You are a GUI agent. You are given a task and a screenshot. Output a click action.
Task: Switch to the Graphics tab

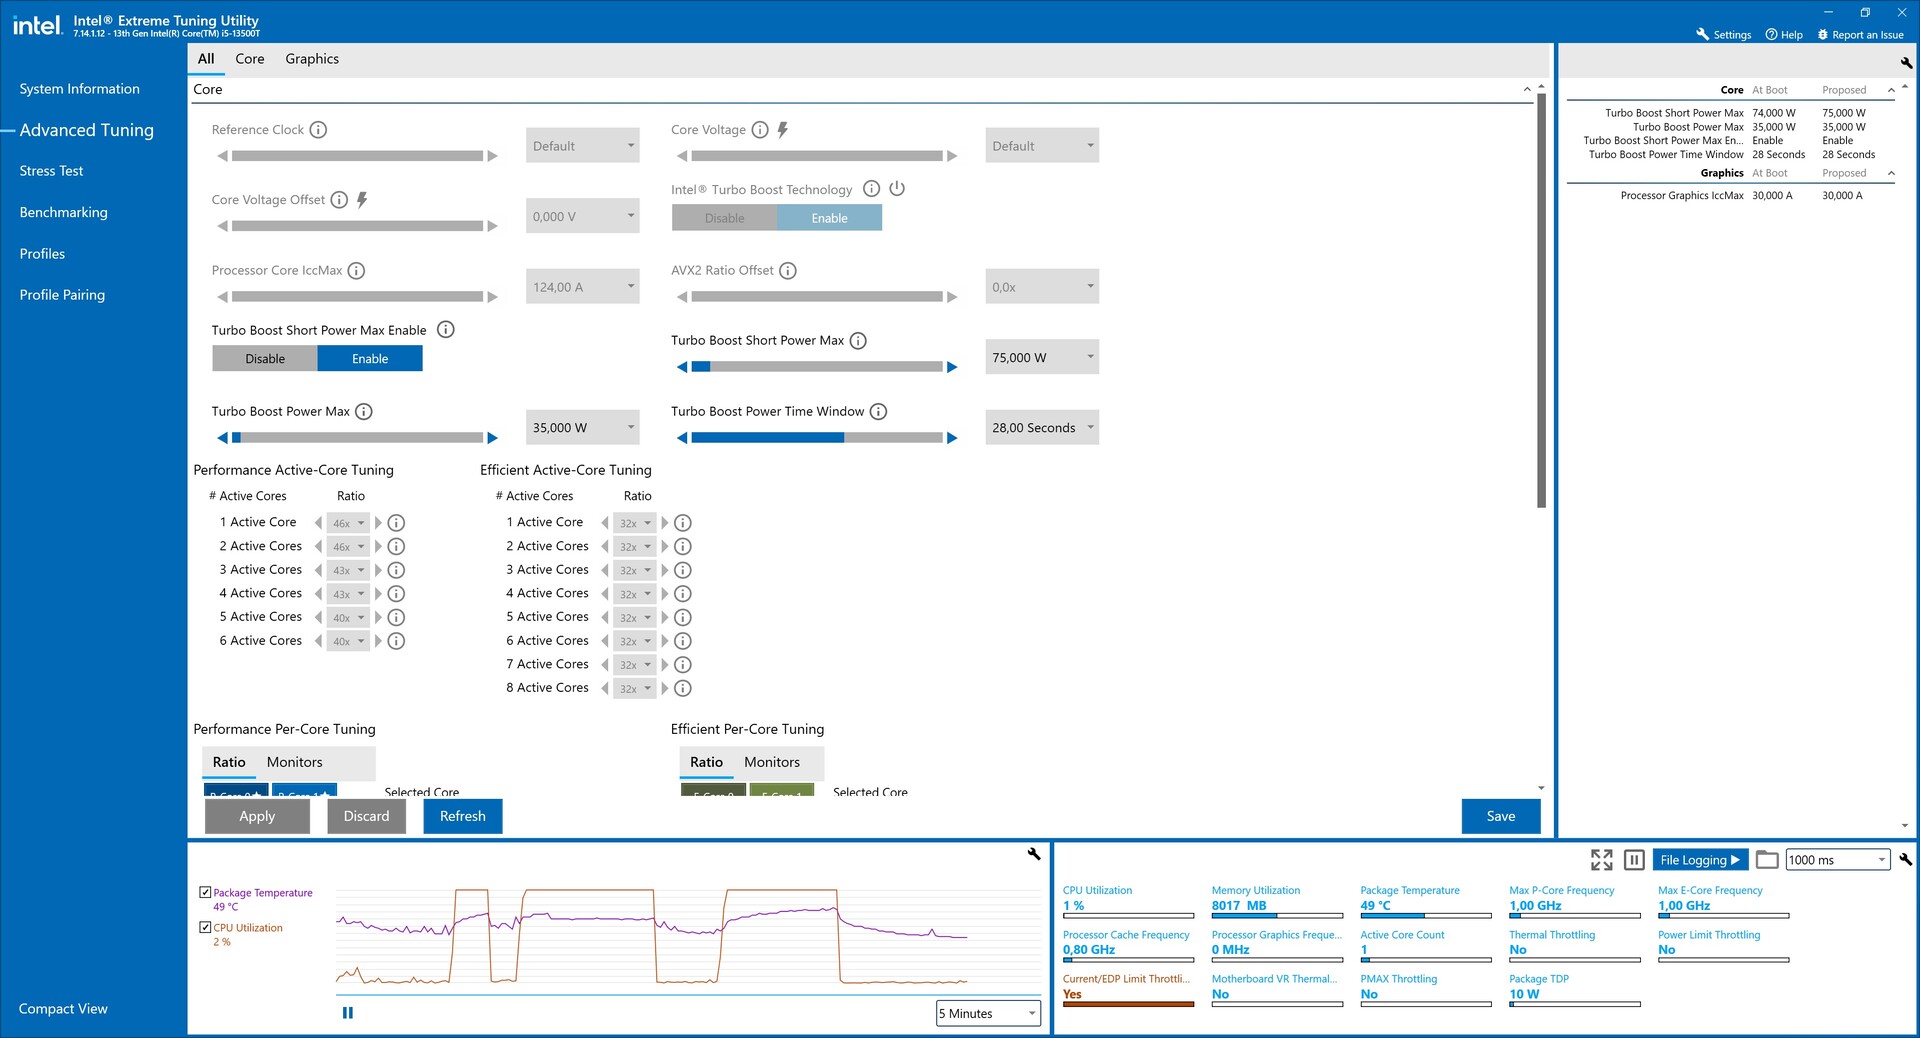pyautogui.click(x=312, y=59)
